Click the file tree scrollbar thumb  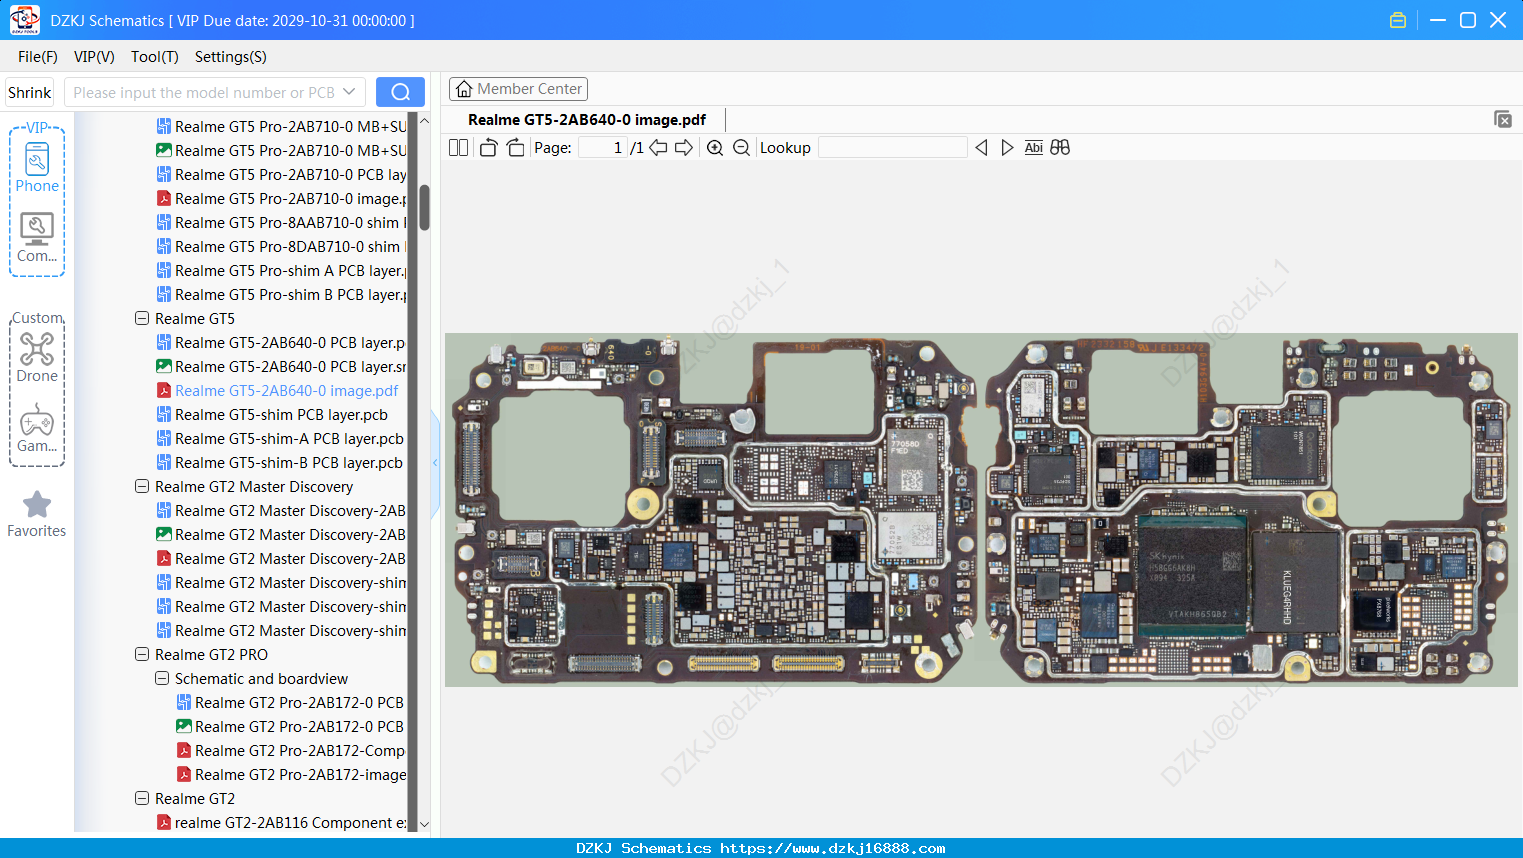(424, 207)
